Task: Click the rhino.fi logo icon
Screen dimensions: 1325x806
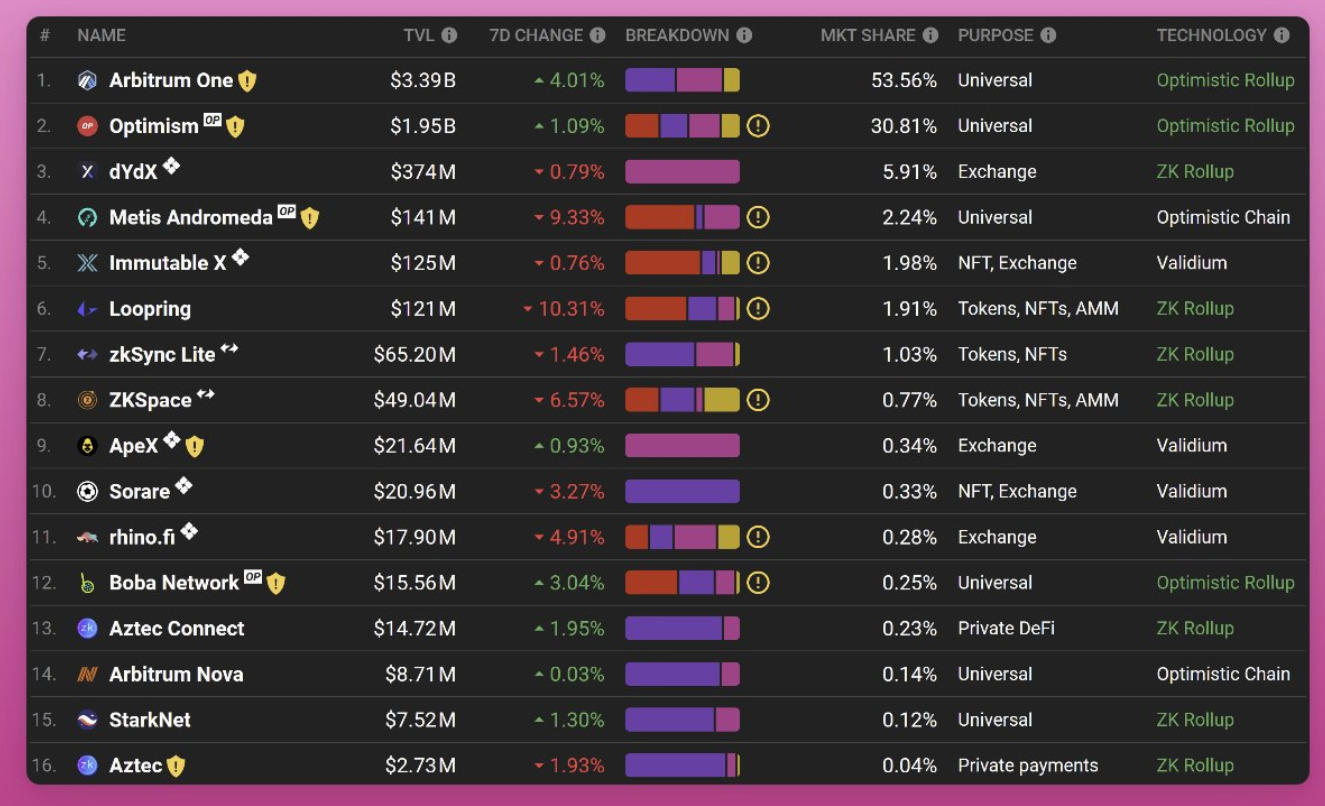Action: [x=87, y=538]
